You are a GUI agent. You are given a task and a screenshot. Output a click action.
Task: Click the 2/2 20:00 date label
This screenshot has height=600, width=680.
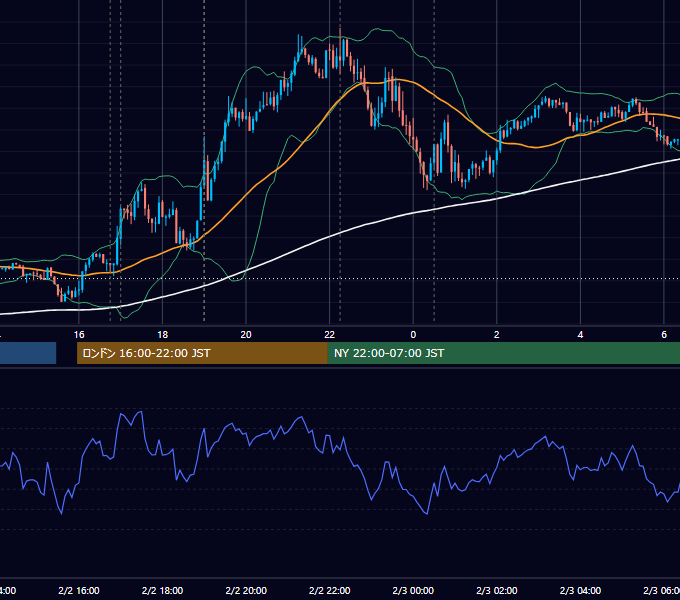246,590
